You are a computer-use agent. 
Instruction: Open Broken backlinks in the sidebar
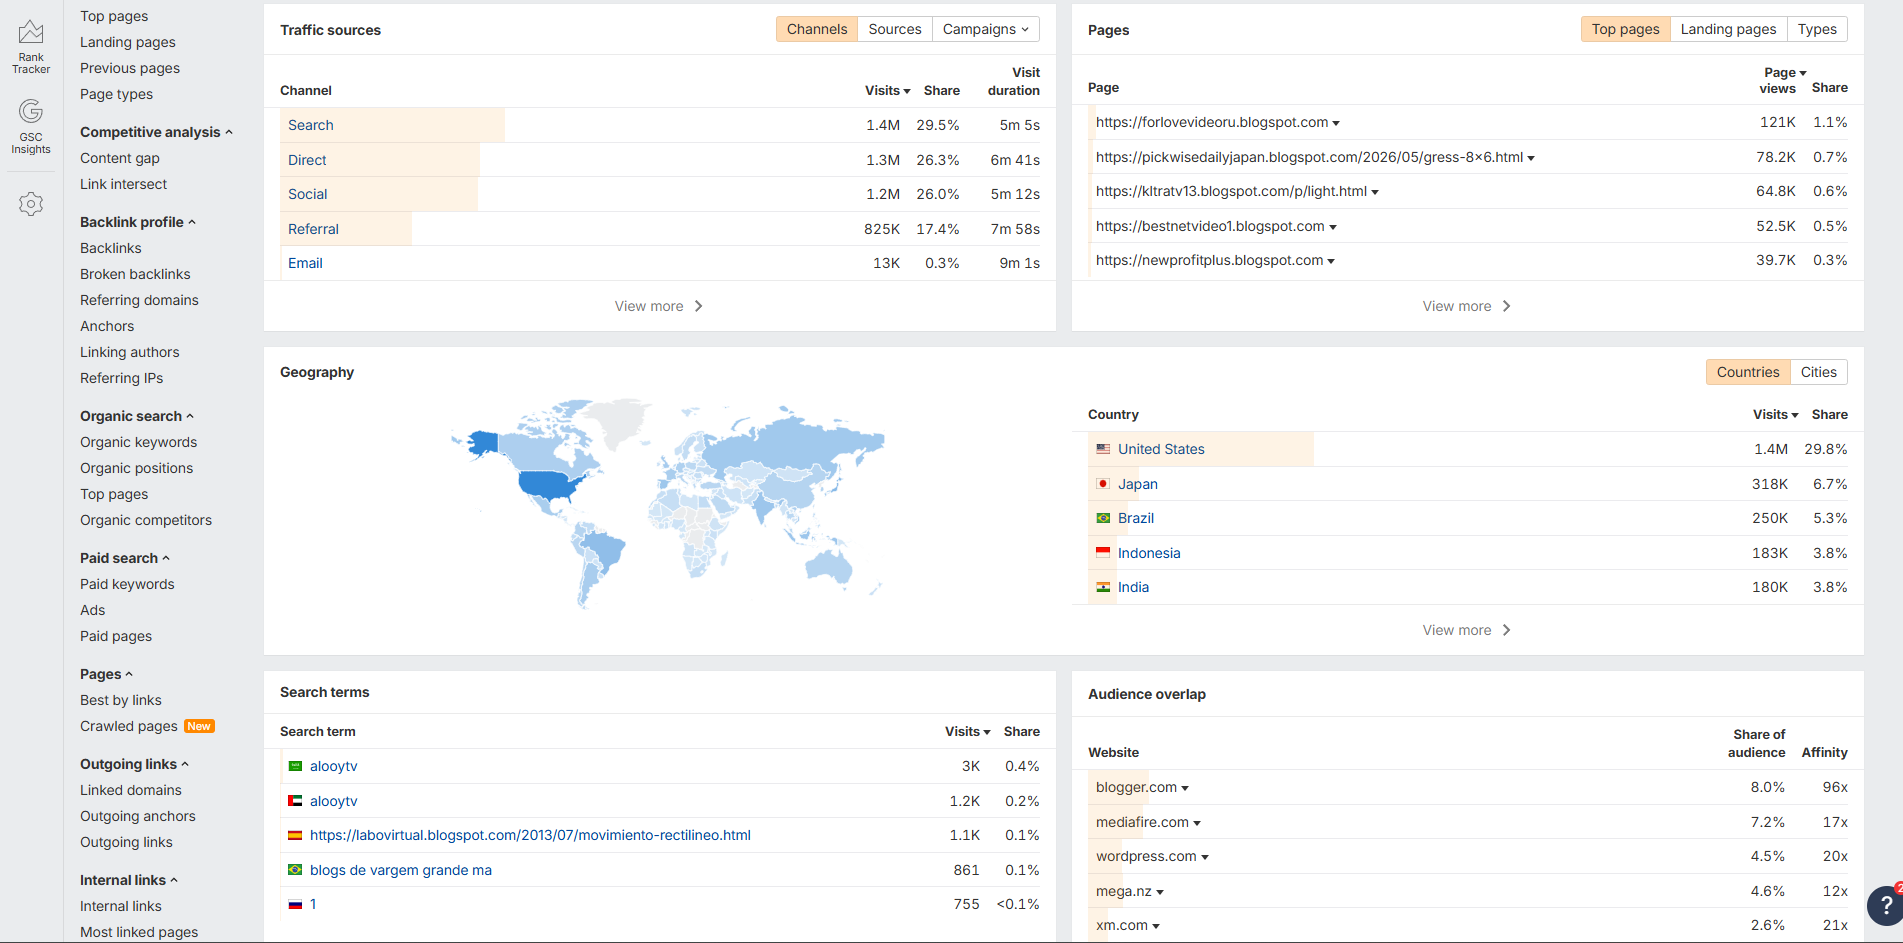[135, 274]
